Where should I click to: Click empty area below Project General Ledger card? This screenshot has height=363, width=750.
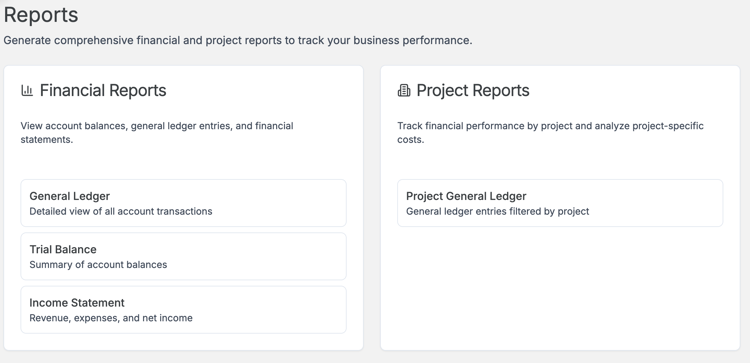pyautogui.click(x=560, y=287)
